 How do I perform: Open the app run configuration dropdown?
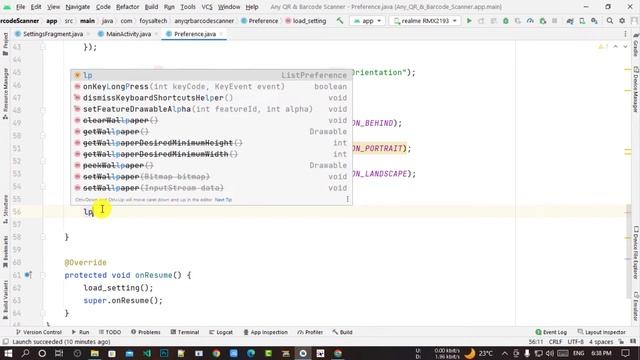point(367,20)
